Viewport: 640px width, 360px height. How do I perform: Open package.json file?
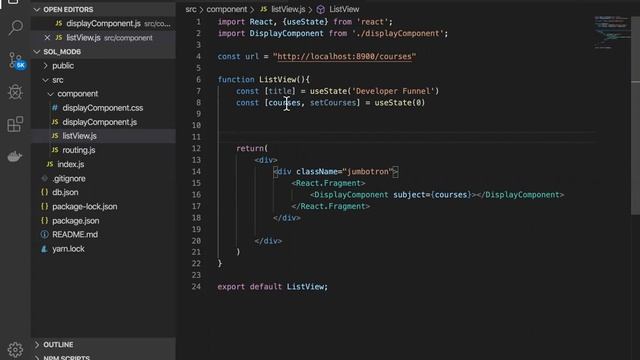[76, 220]
